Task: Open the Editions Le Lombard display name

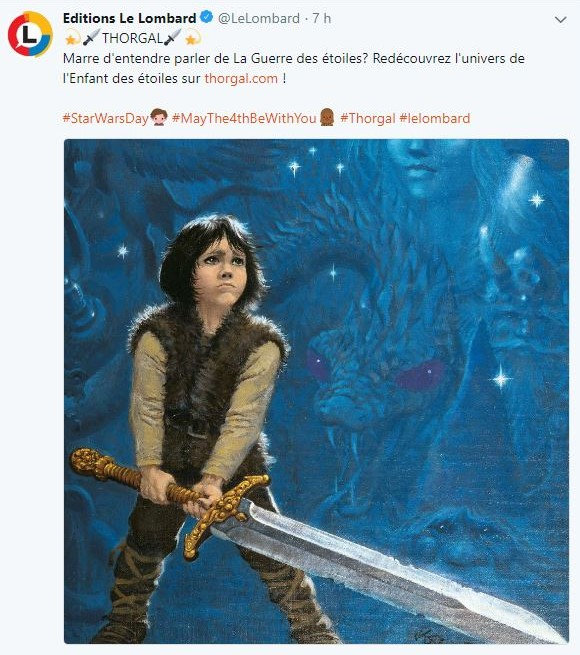Action: 130,18
